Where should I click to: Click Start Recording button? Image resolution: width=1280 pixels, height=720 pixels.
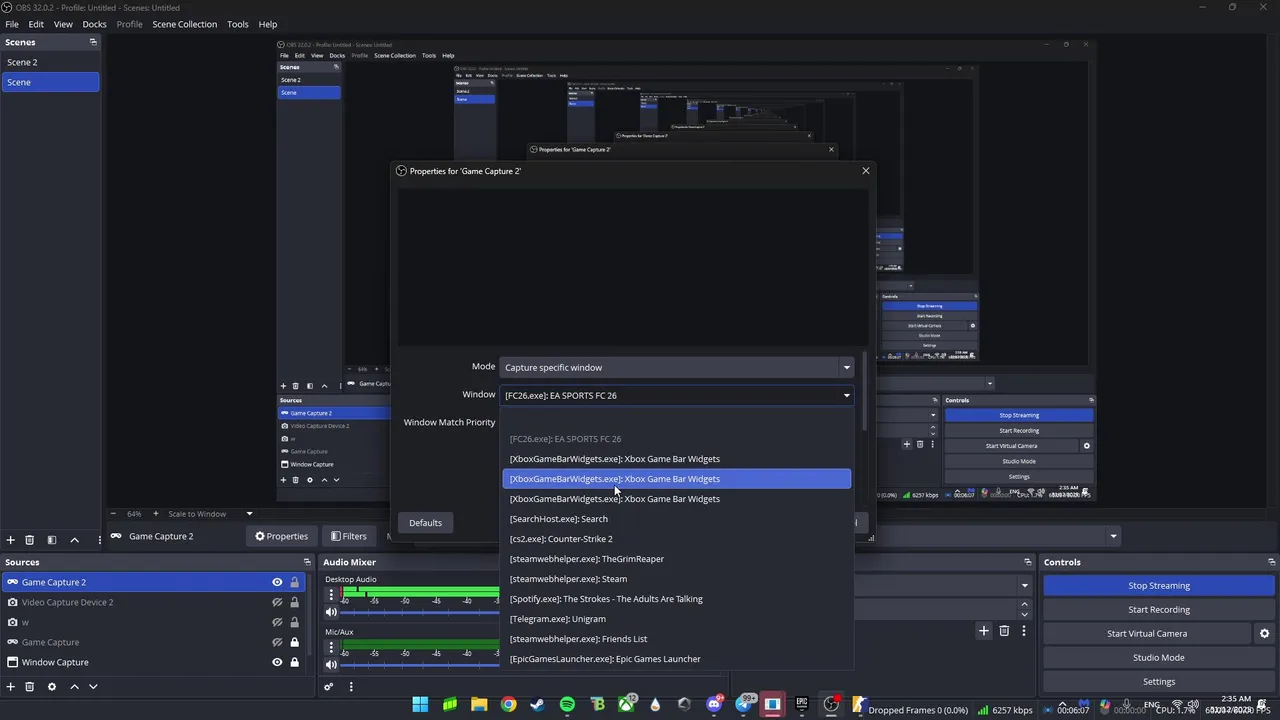(x=1159, y=610)
